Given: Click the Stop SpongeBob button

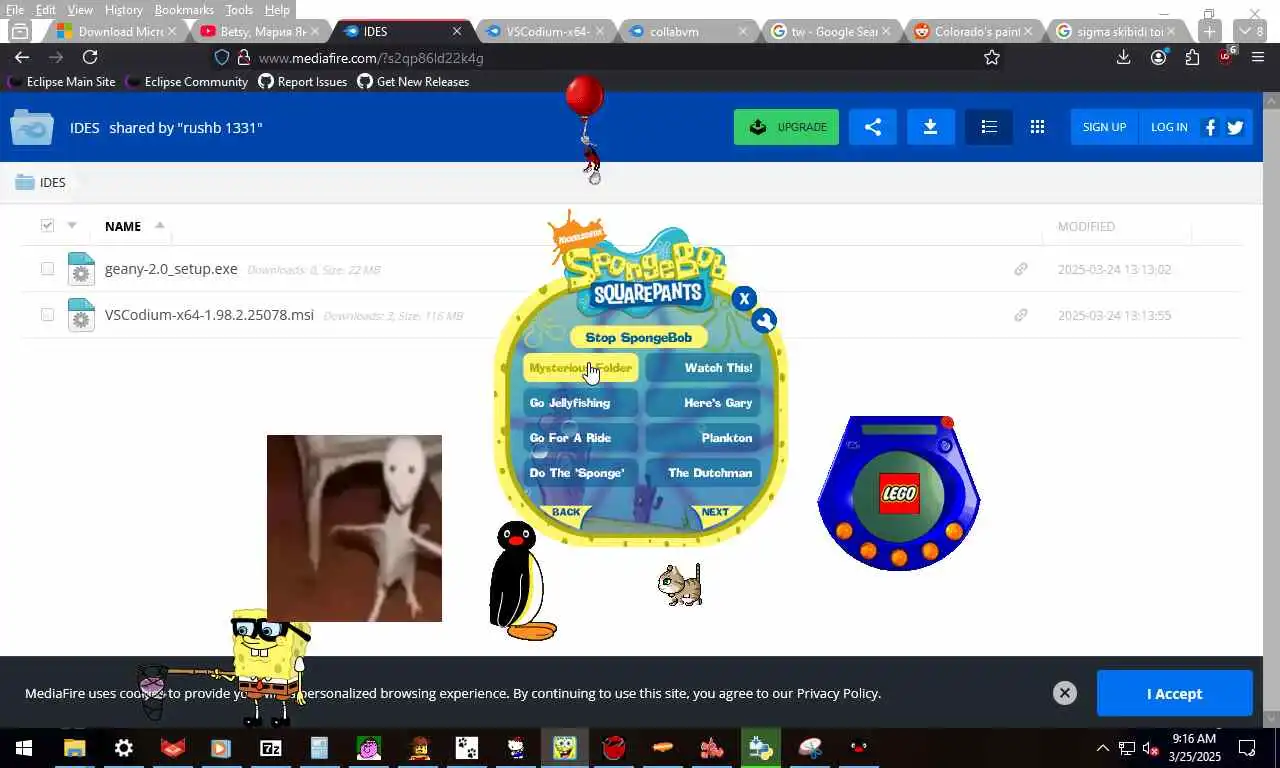Looking at the screenshot, I should [x=638, y=337].
